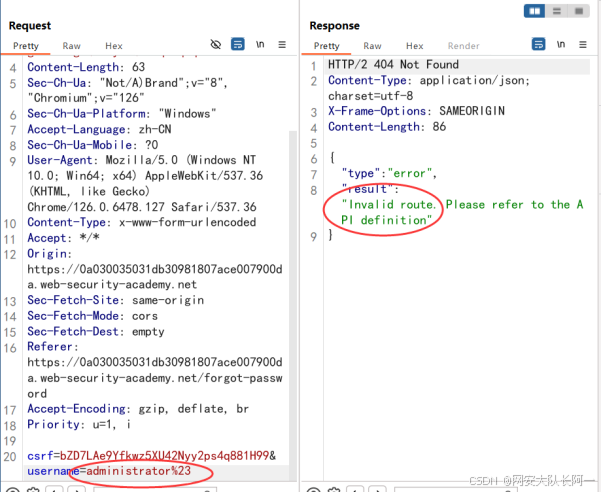This screenshot has height=492, width=601.
Task: Toggle word wrap in the Request panel
Action: [x=238, y=45]
